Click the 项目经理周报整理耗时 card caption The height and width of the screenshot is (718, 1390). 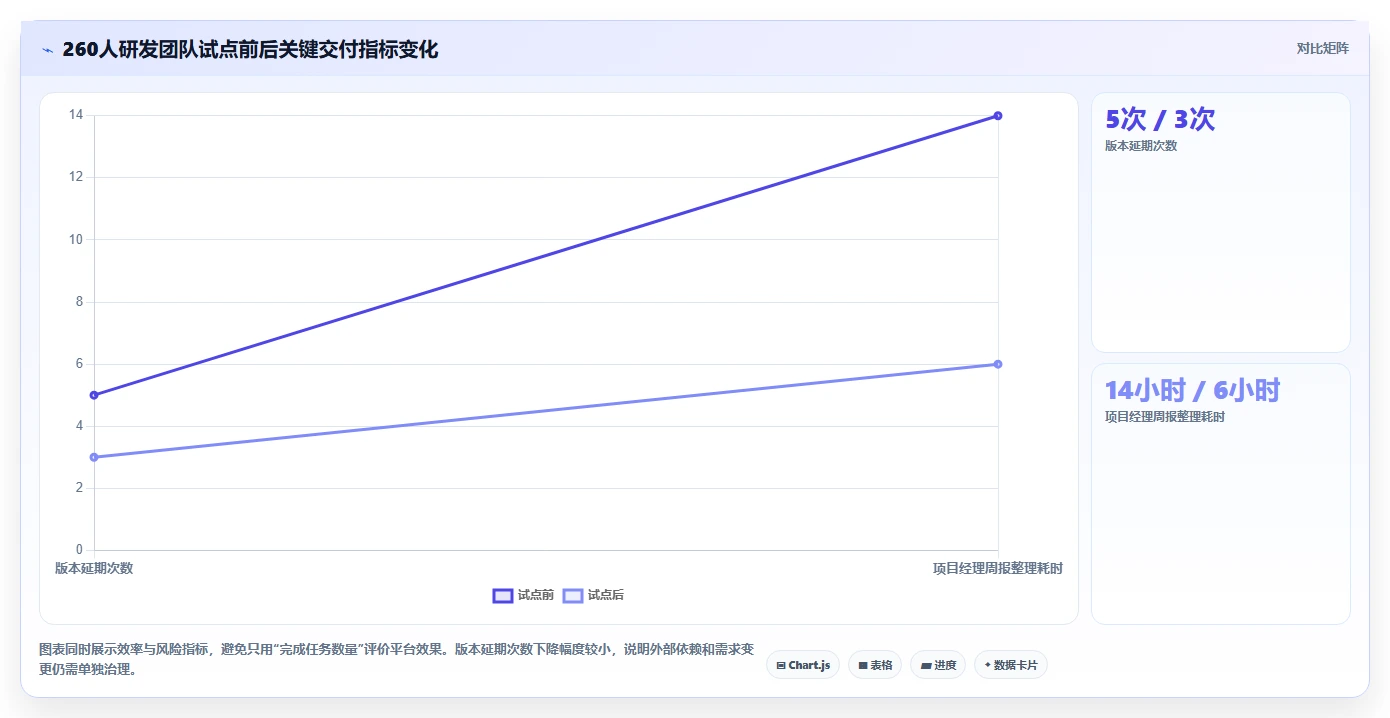tap(1165, 417)
